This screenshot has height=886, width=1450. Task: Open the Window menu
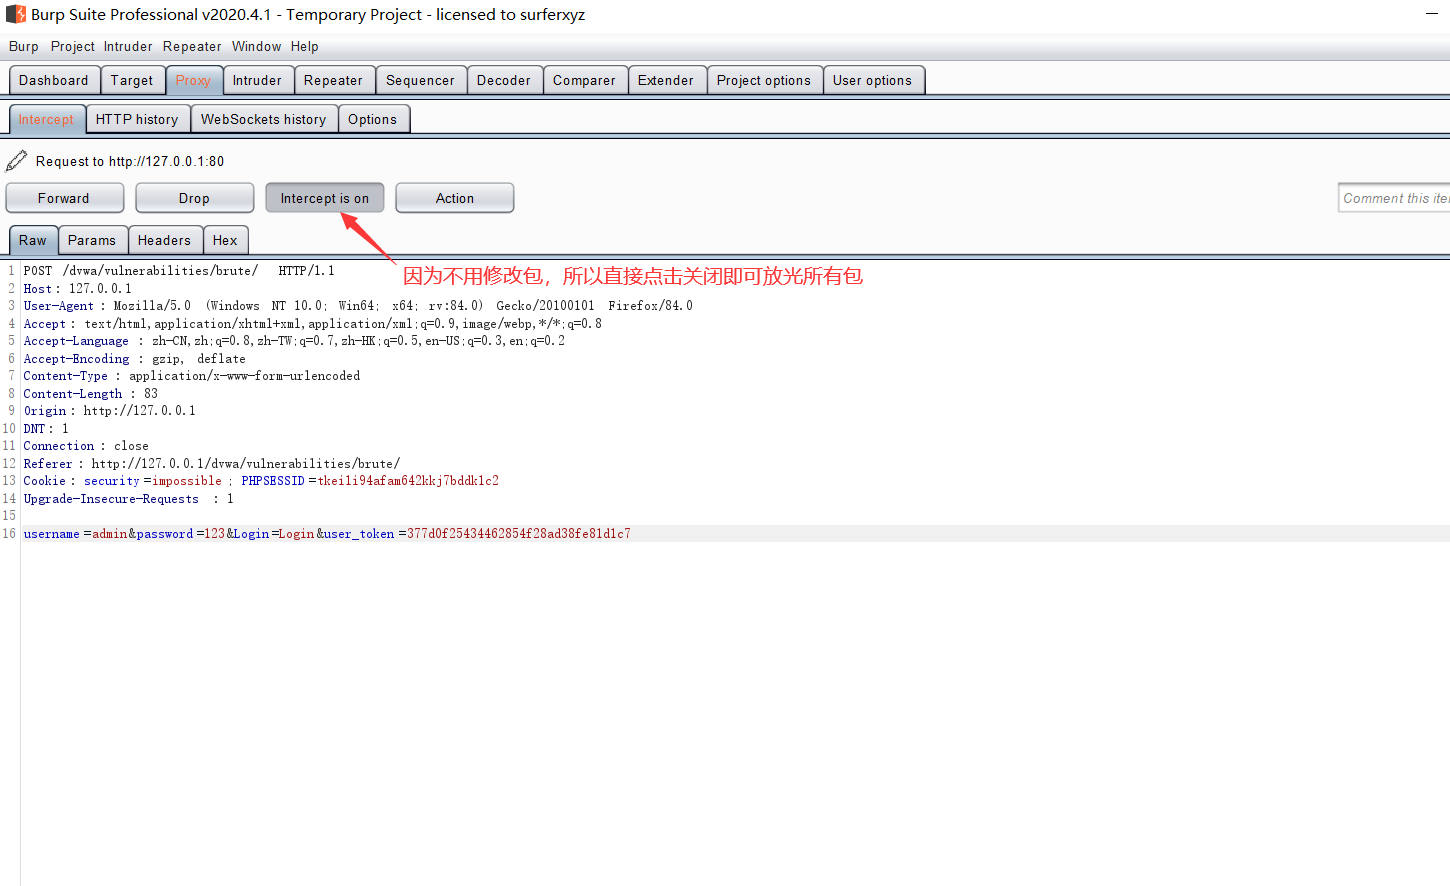point(257,46)
